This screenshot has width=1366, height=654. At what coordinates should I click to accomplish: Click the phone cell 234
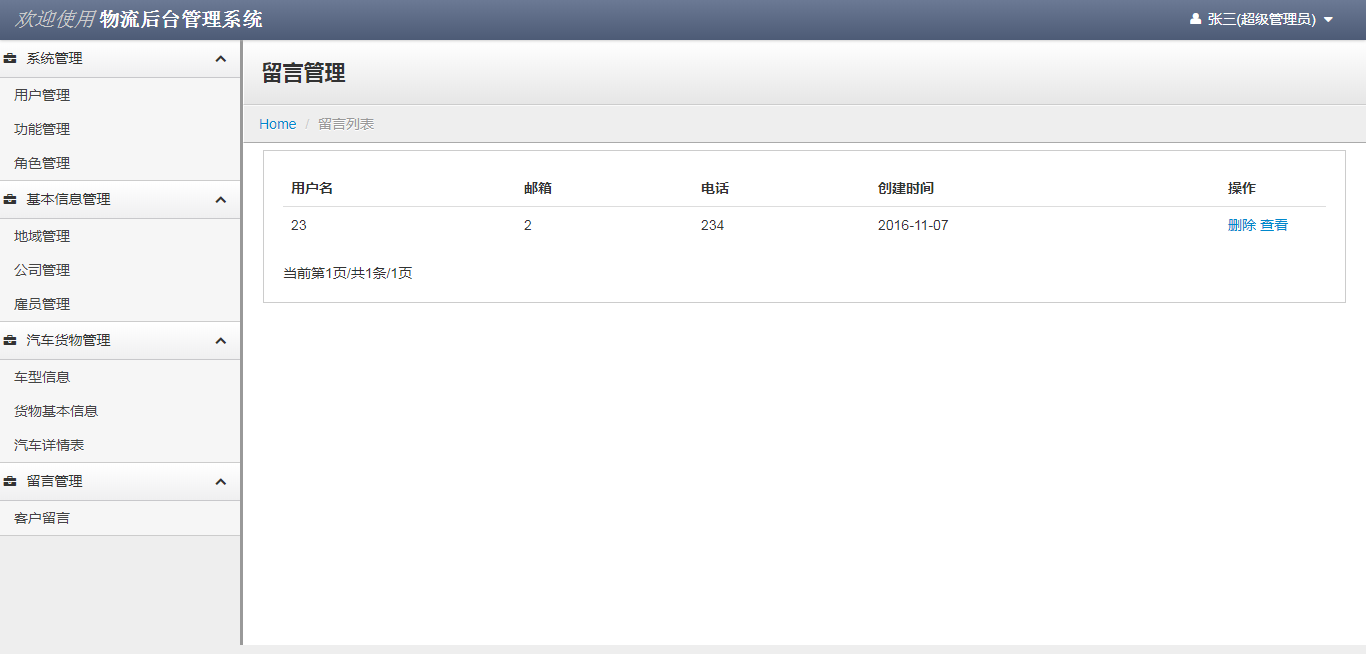(712, 225)
